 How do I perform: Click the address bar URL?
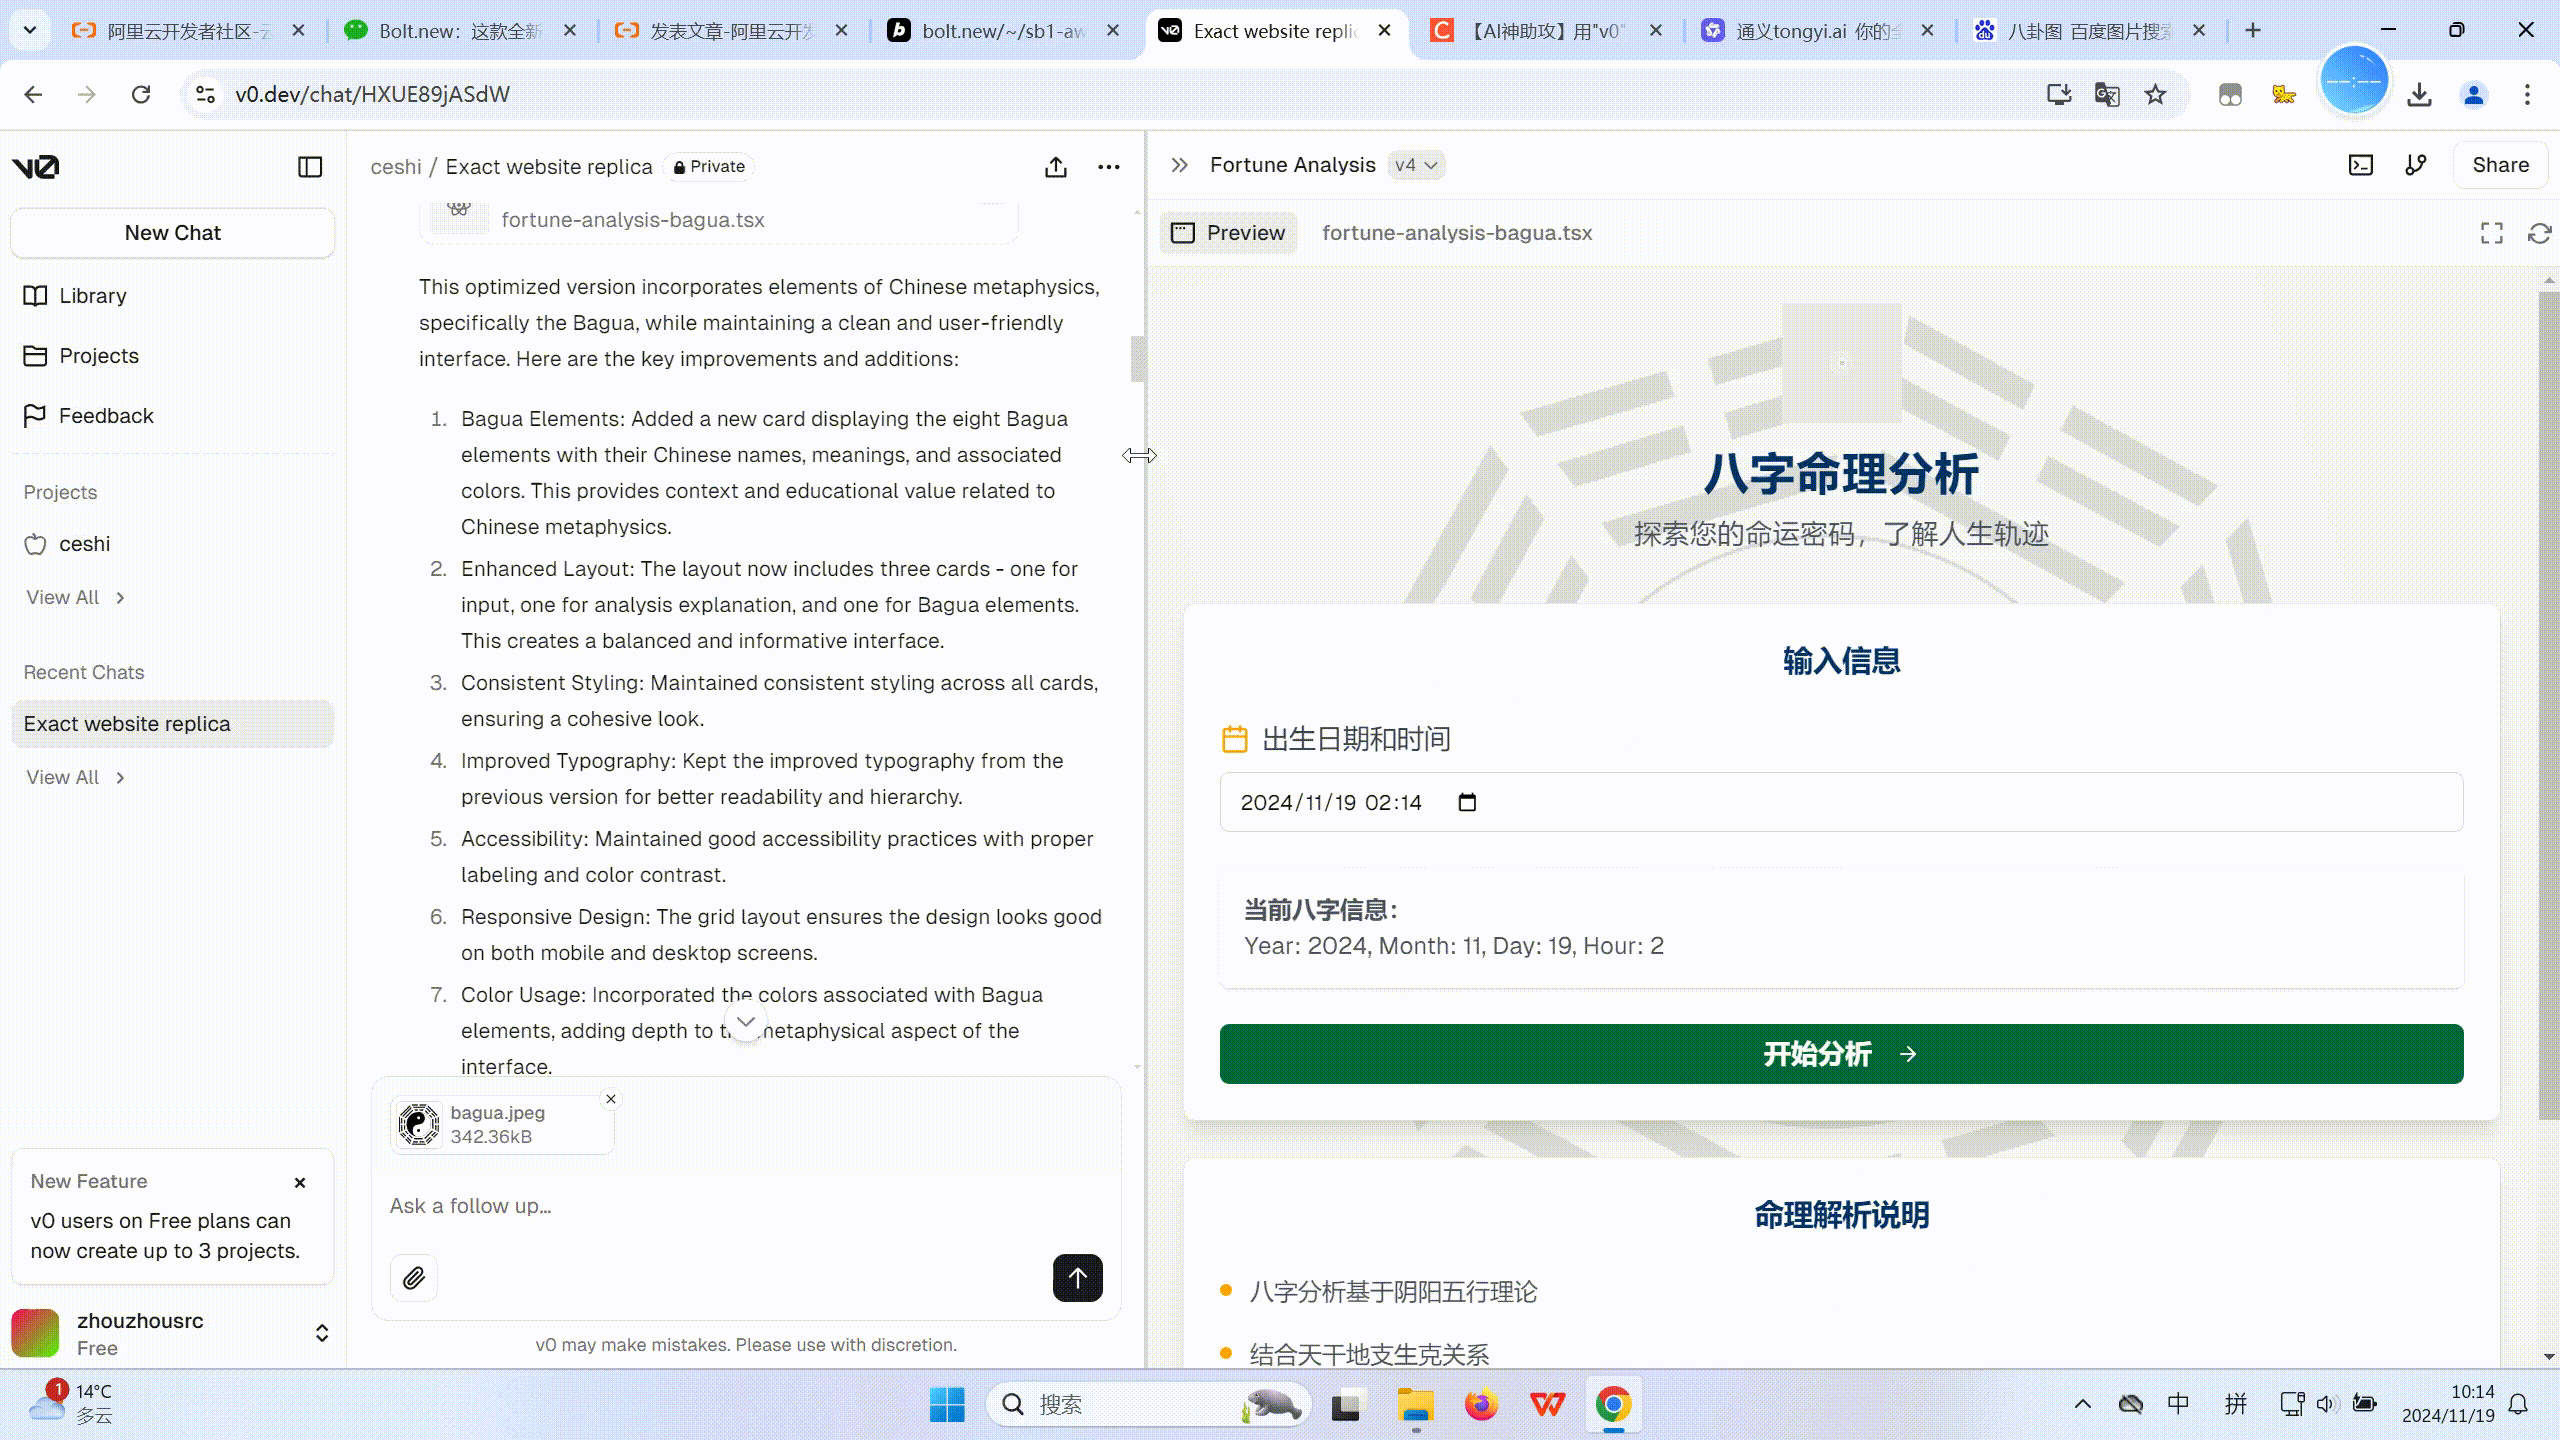[x=372, y=94]
